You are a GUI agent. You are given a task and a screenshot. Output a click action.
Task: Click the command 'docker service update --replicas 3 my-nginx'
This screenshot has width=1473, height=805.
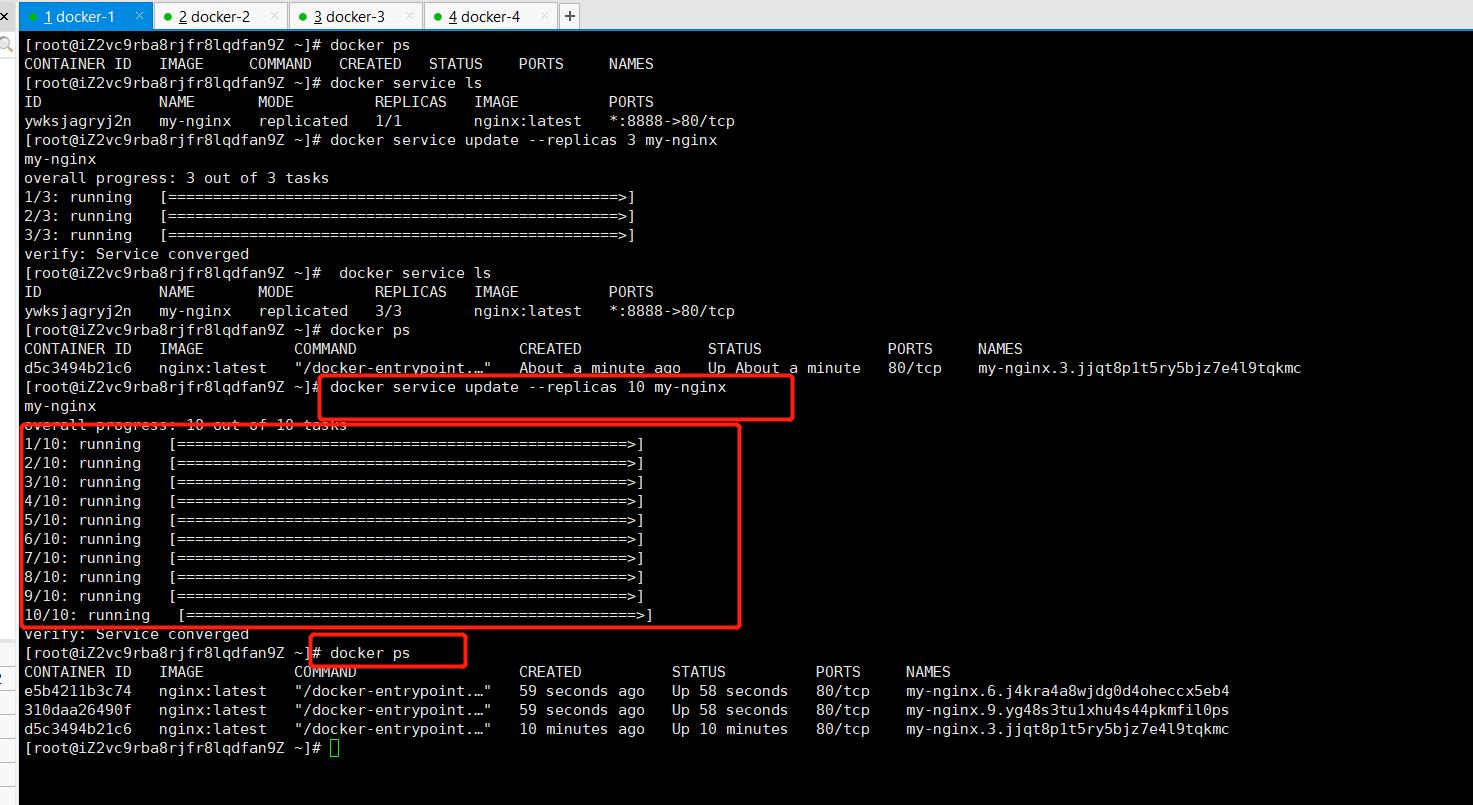tap(523, 140)
